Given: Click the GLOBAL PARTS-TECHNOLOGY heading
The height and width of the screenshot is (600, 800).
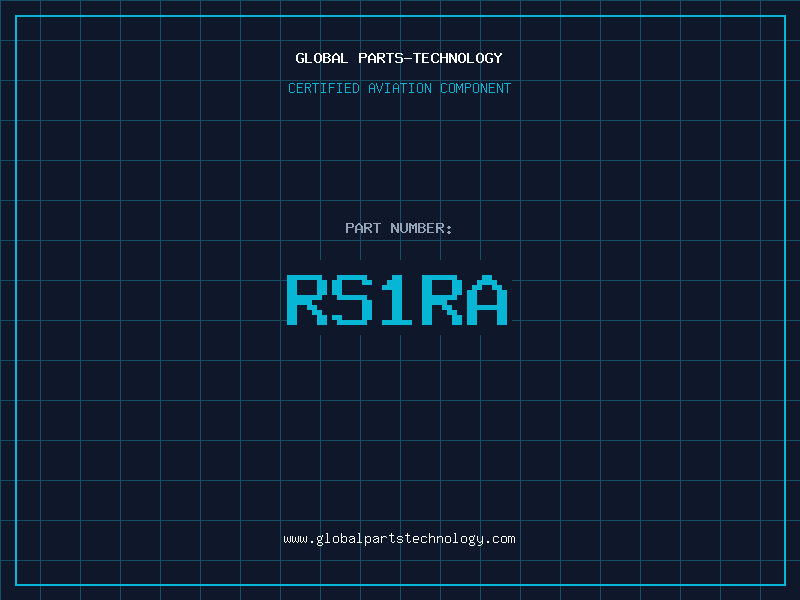Looking at the screenshot, I should (x=399, y=58).
